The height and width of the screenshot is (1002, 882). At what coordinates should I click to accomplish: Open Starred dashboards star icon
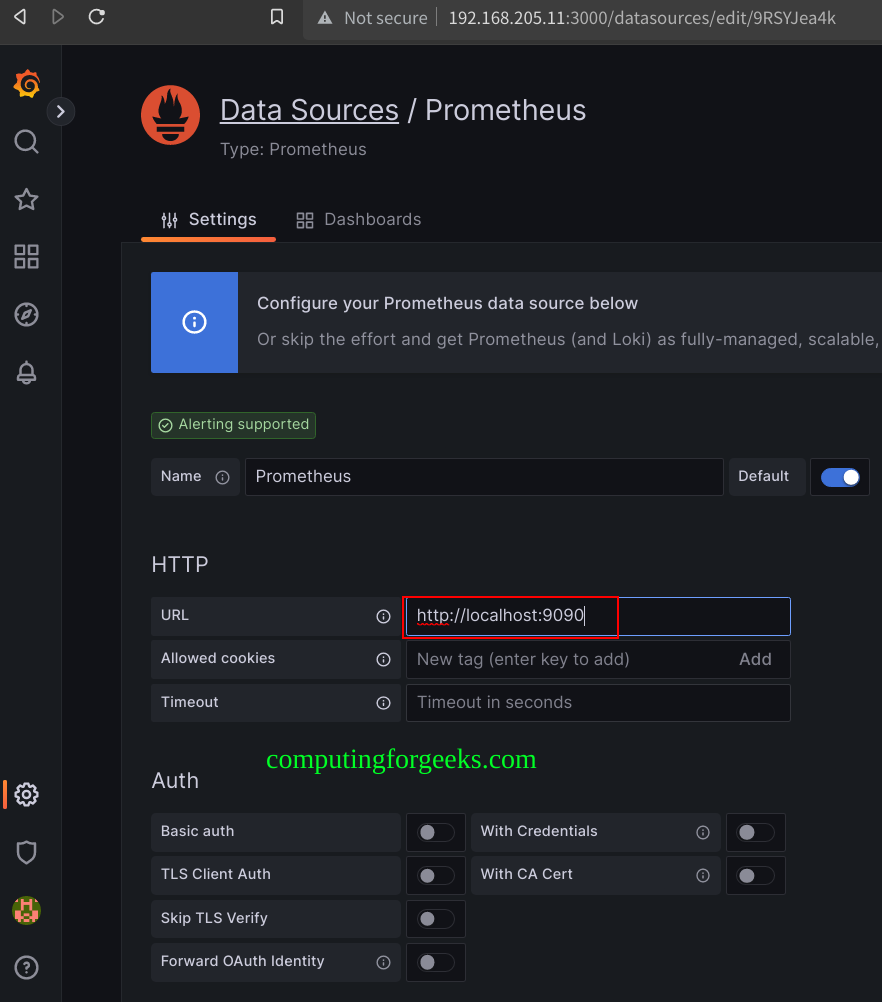coord(26,199)
